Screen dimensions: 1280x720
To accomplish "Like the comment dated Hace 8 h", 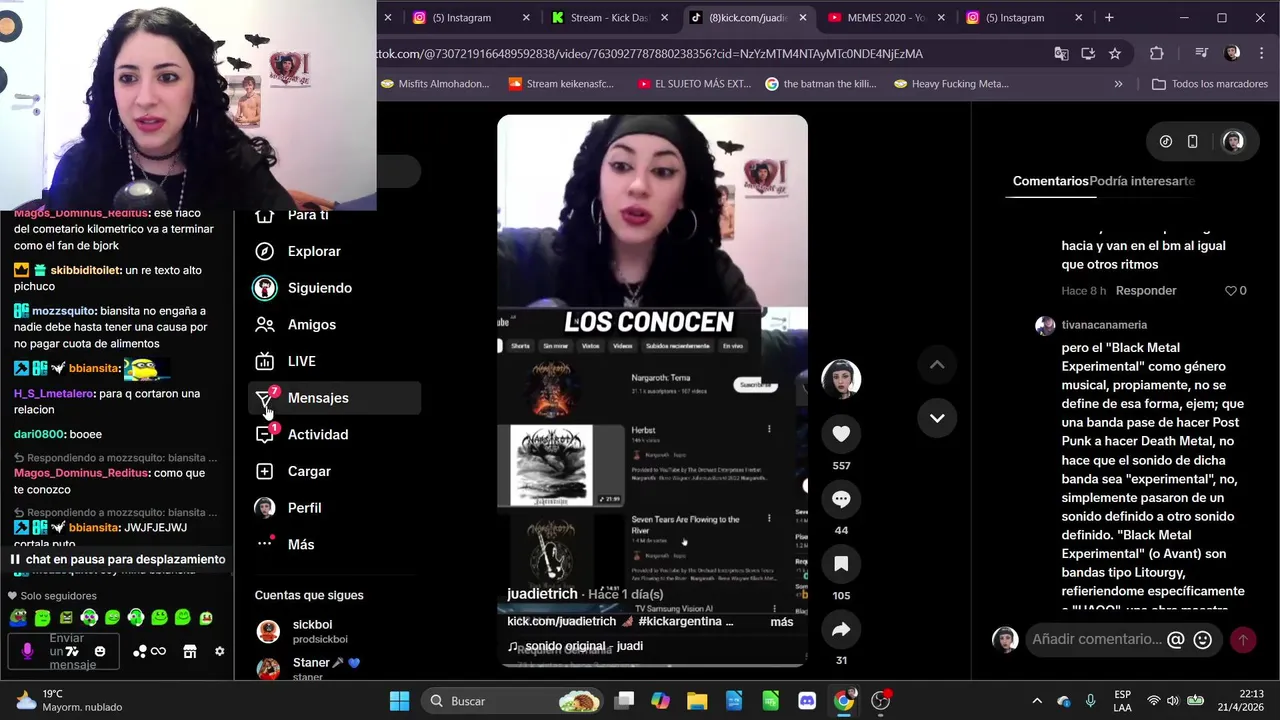I will point(1231,291).
